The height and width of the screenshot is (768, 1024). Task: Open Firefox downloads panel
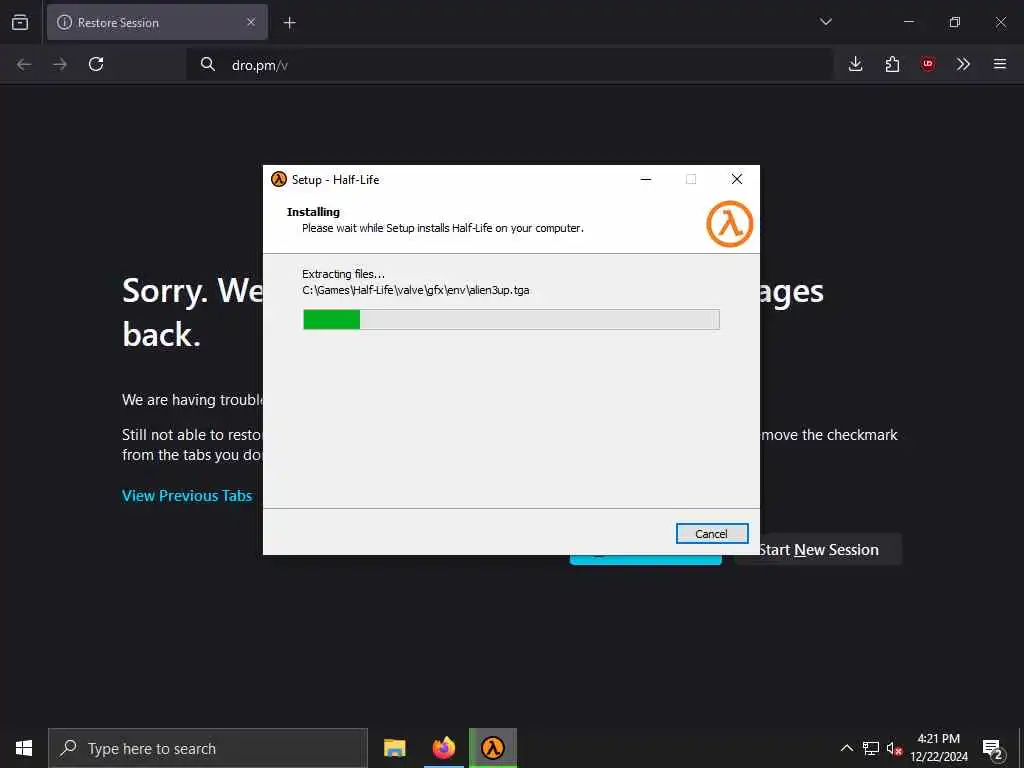point(856,64)
